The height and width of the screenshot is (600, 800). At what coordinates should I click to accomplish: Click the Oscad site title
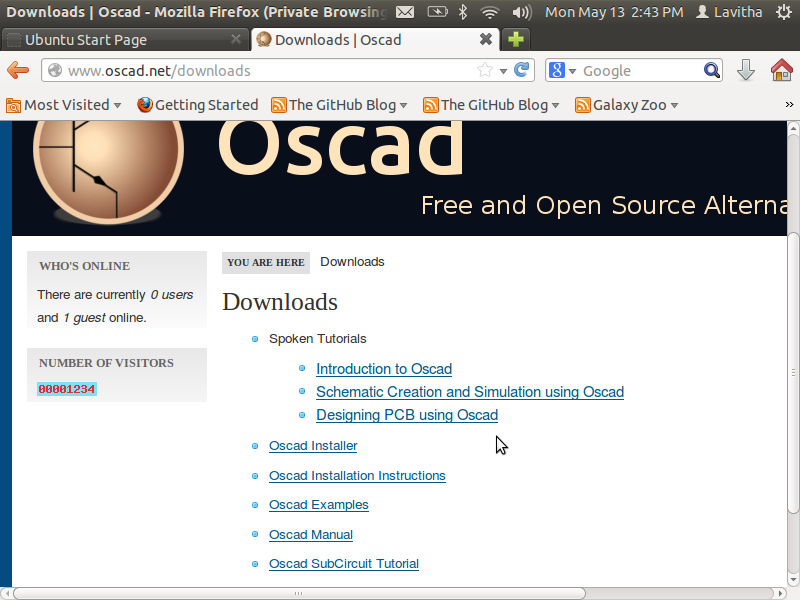point(341,149)
